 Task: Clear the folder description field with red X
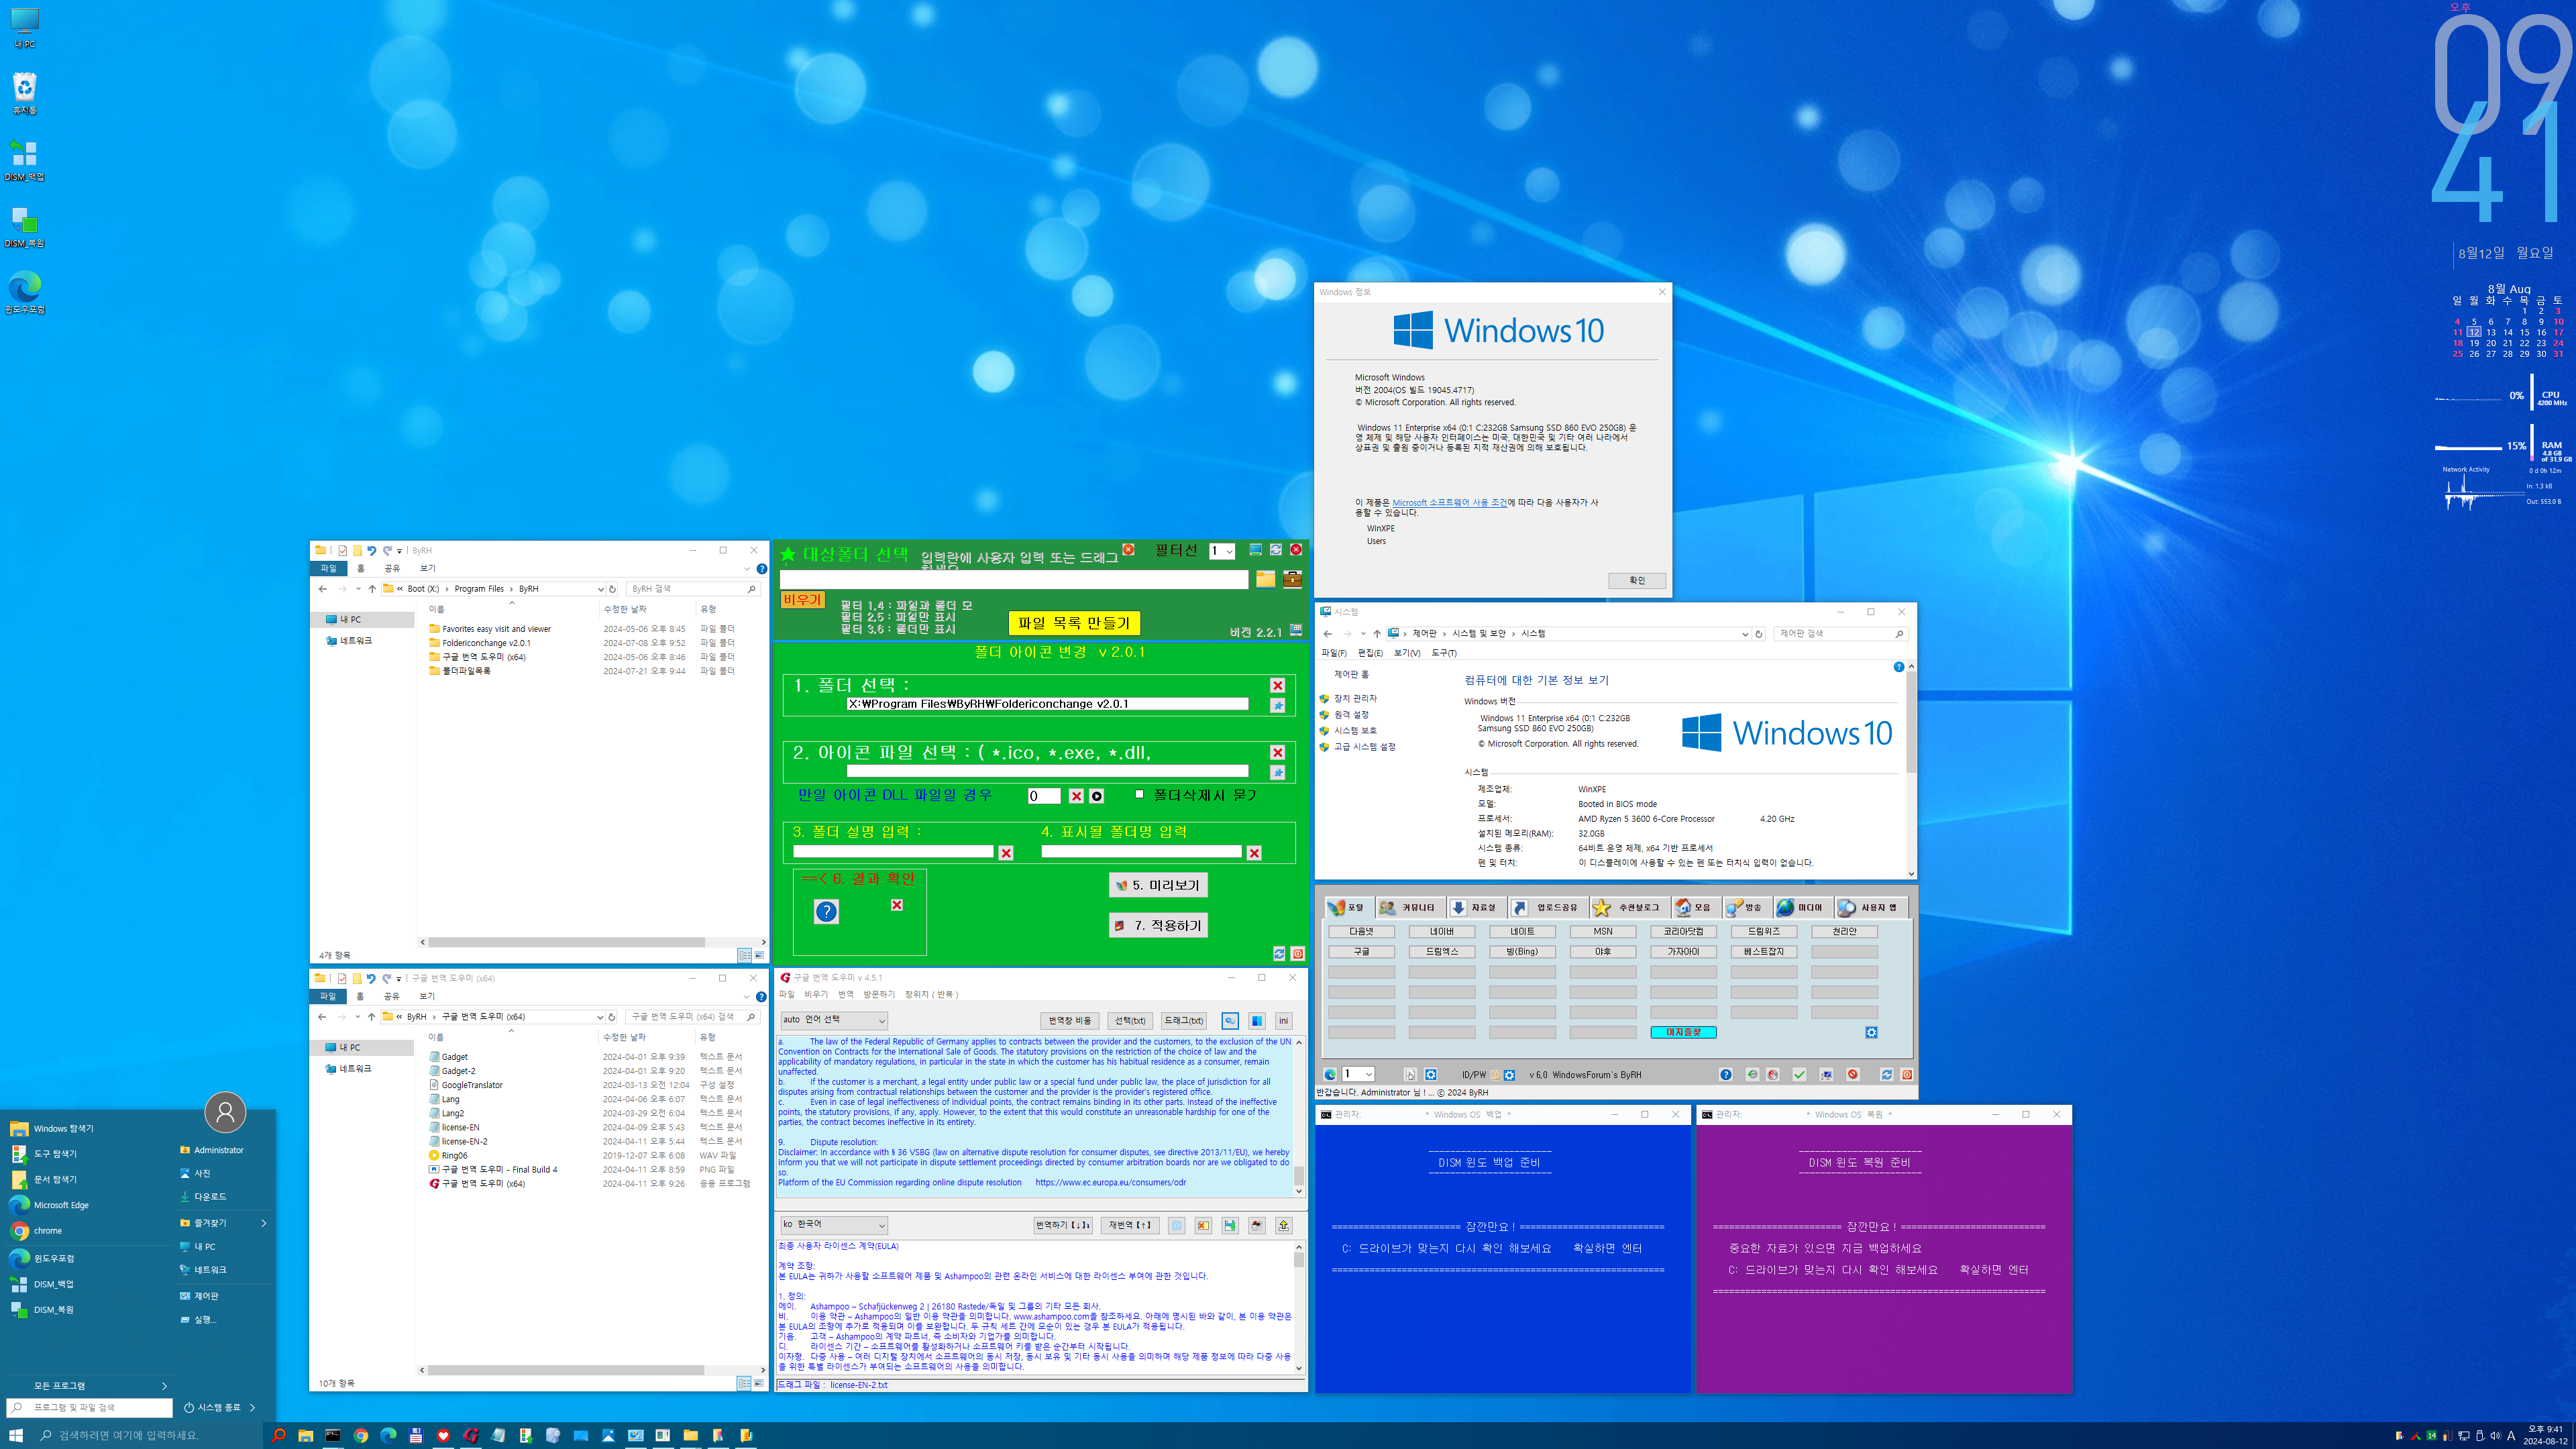coord(1006,853)
